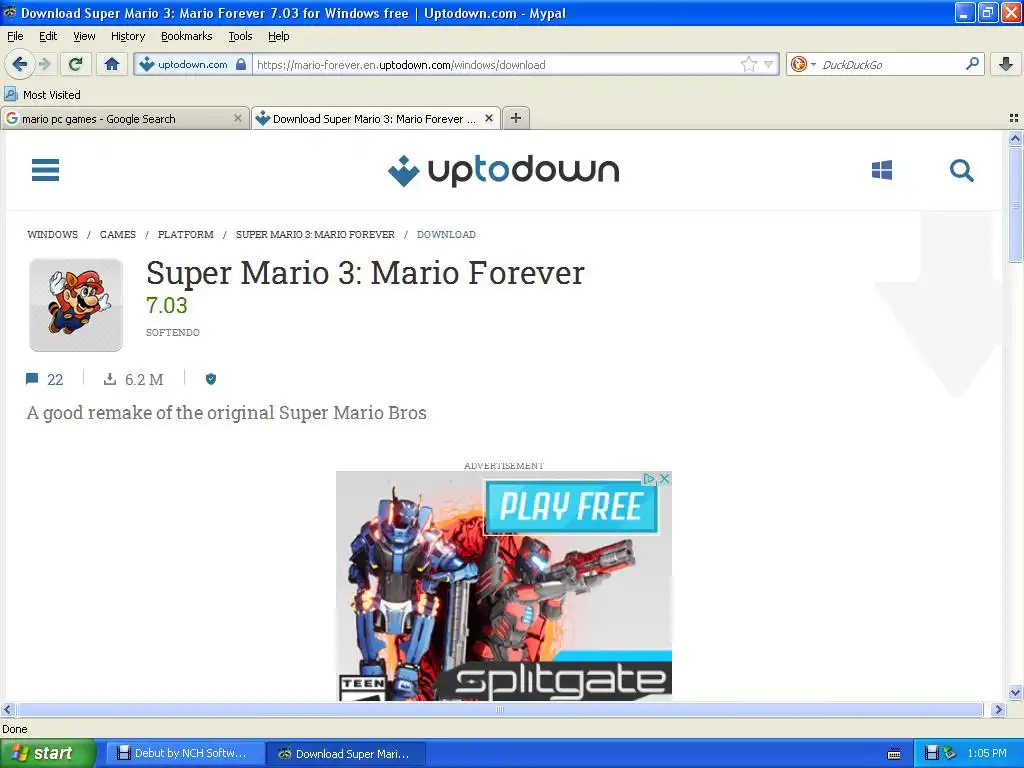
Task: Follow the PLATFORM breadcrumb link
Action: click(x=185, y=234)
